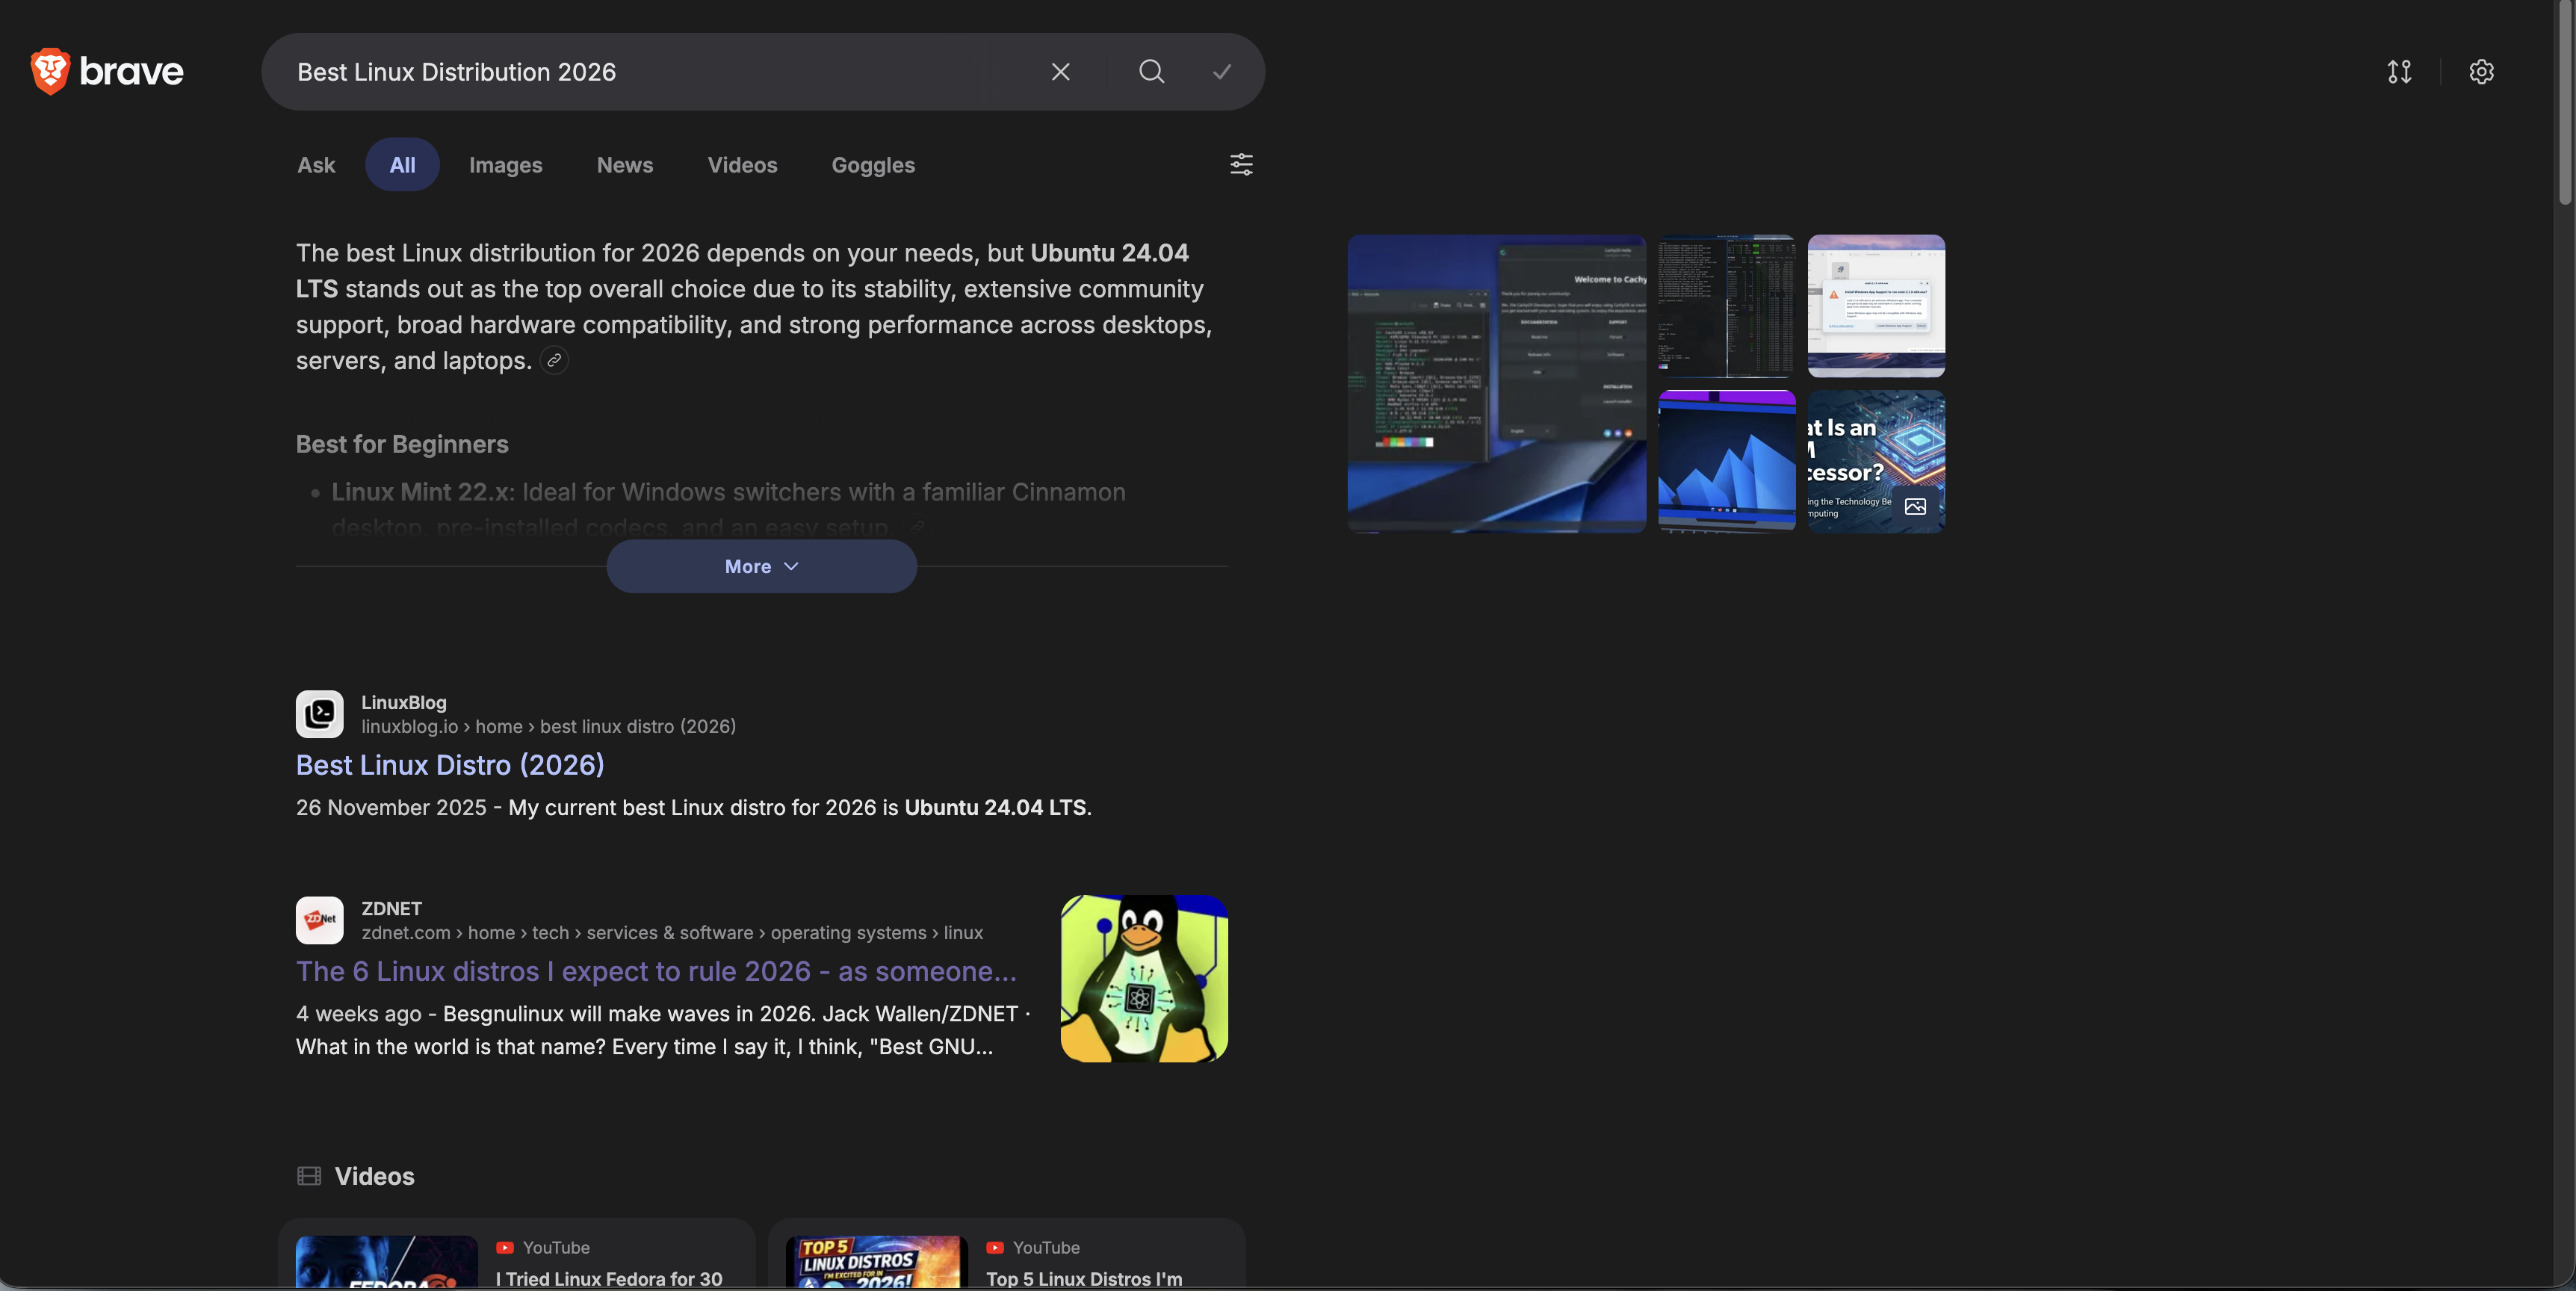Click the magnifying glass search icon
The image size is (2576, 1291).
point(1150,71)
